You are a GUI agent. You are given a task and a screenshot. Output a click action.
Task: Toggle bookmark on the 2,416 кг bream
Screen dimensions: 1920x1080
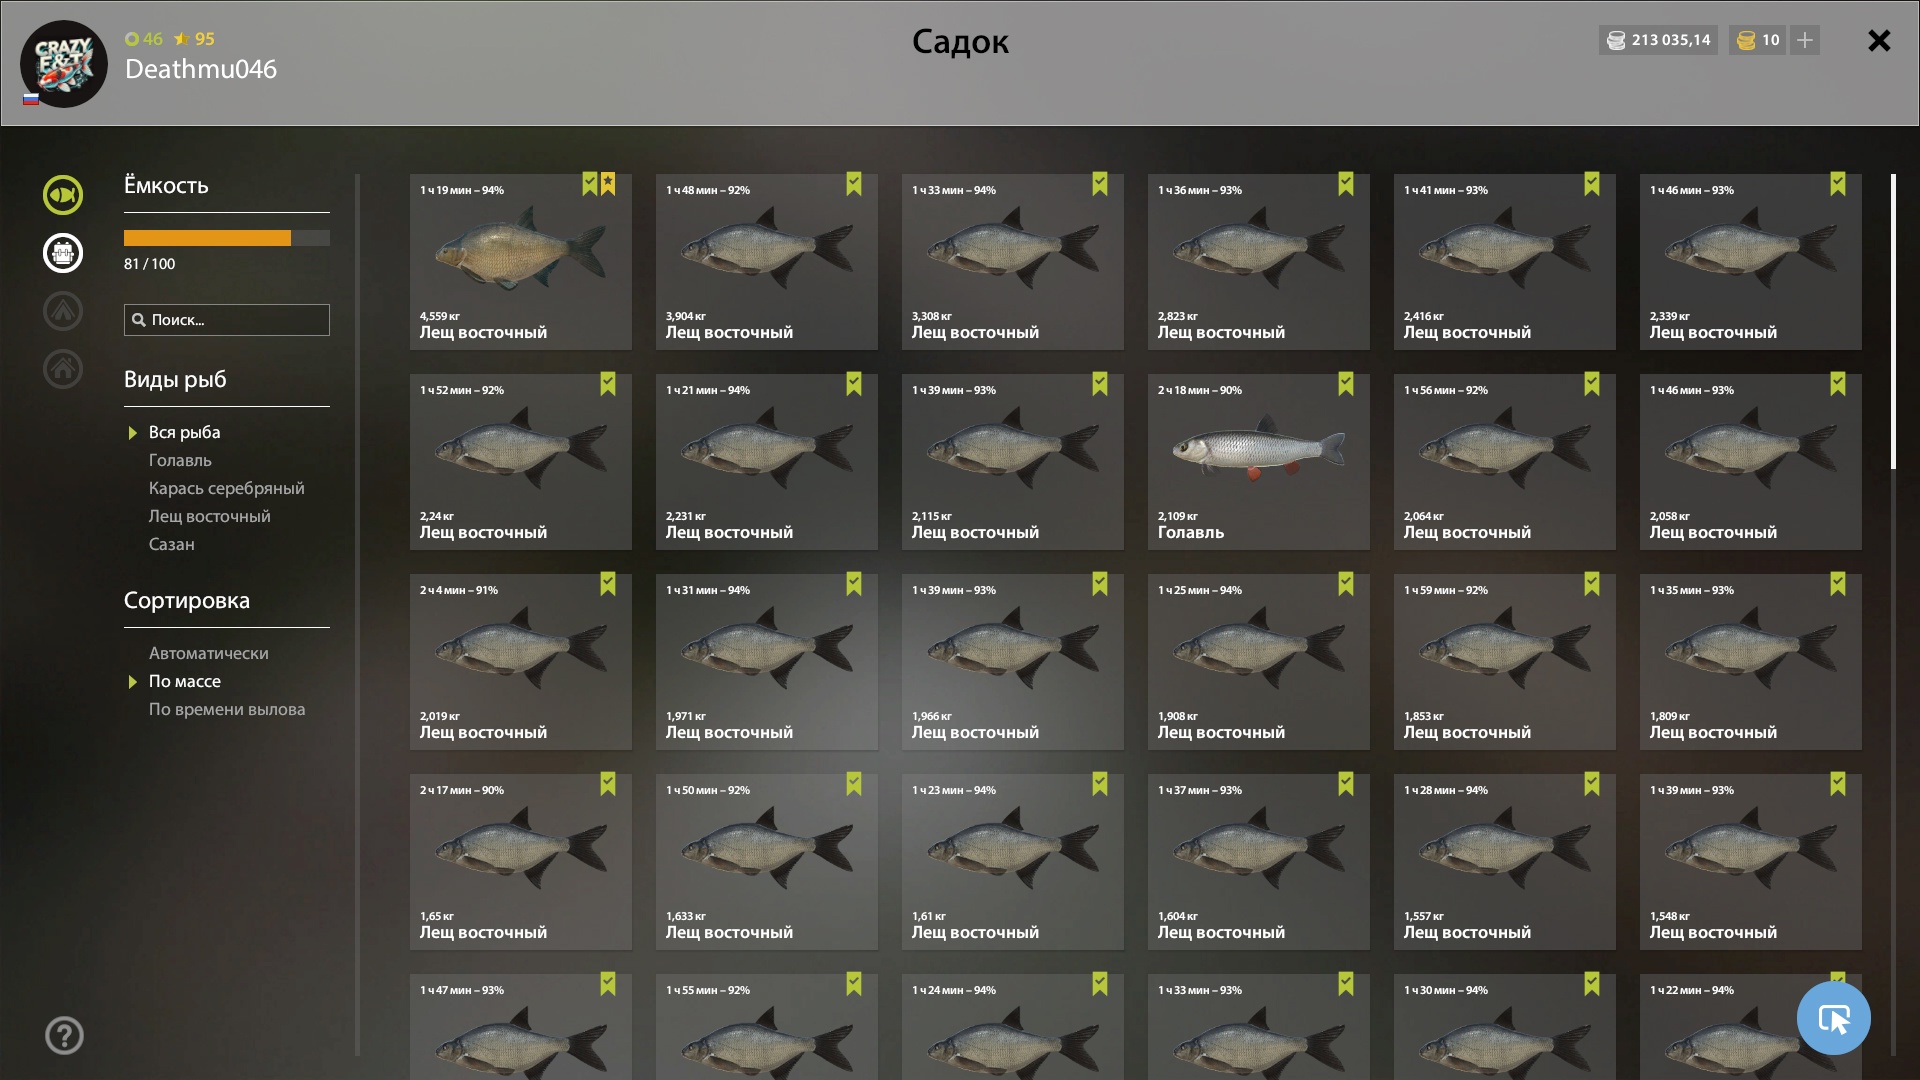[1592, 184]
